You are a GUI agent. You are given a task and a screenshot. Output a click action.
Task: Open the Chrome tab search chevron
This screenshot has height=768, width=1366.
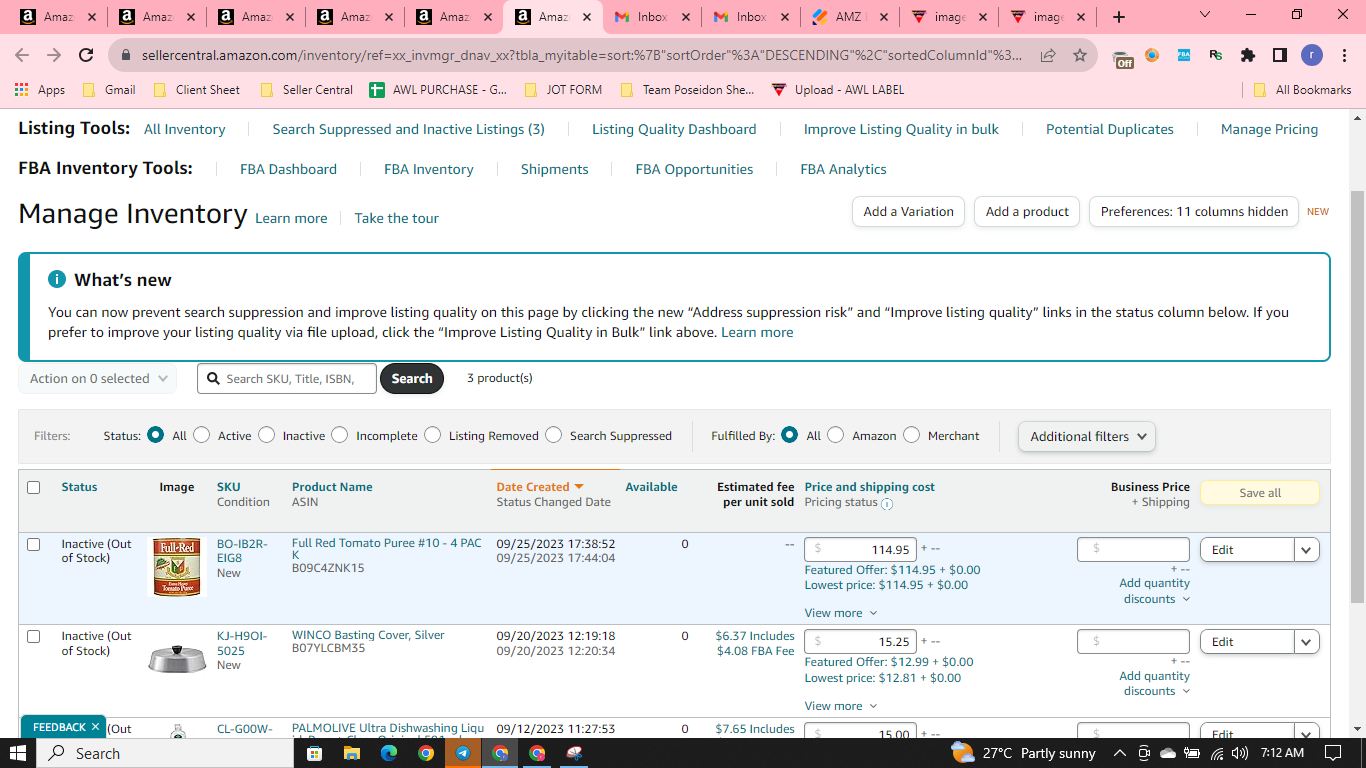1204,15
